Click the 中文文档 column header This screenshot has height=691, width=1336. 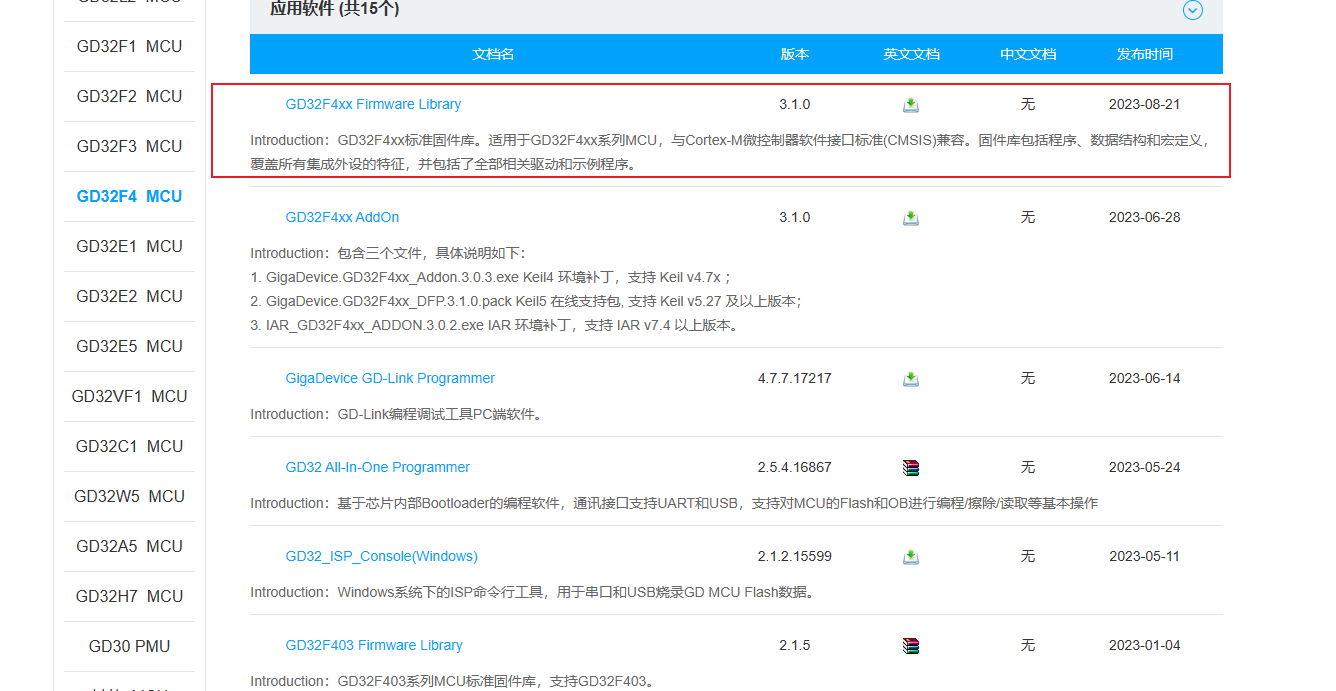[1028, 54]
